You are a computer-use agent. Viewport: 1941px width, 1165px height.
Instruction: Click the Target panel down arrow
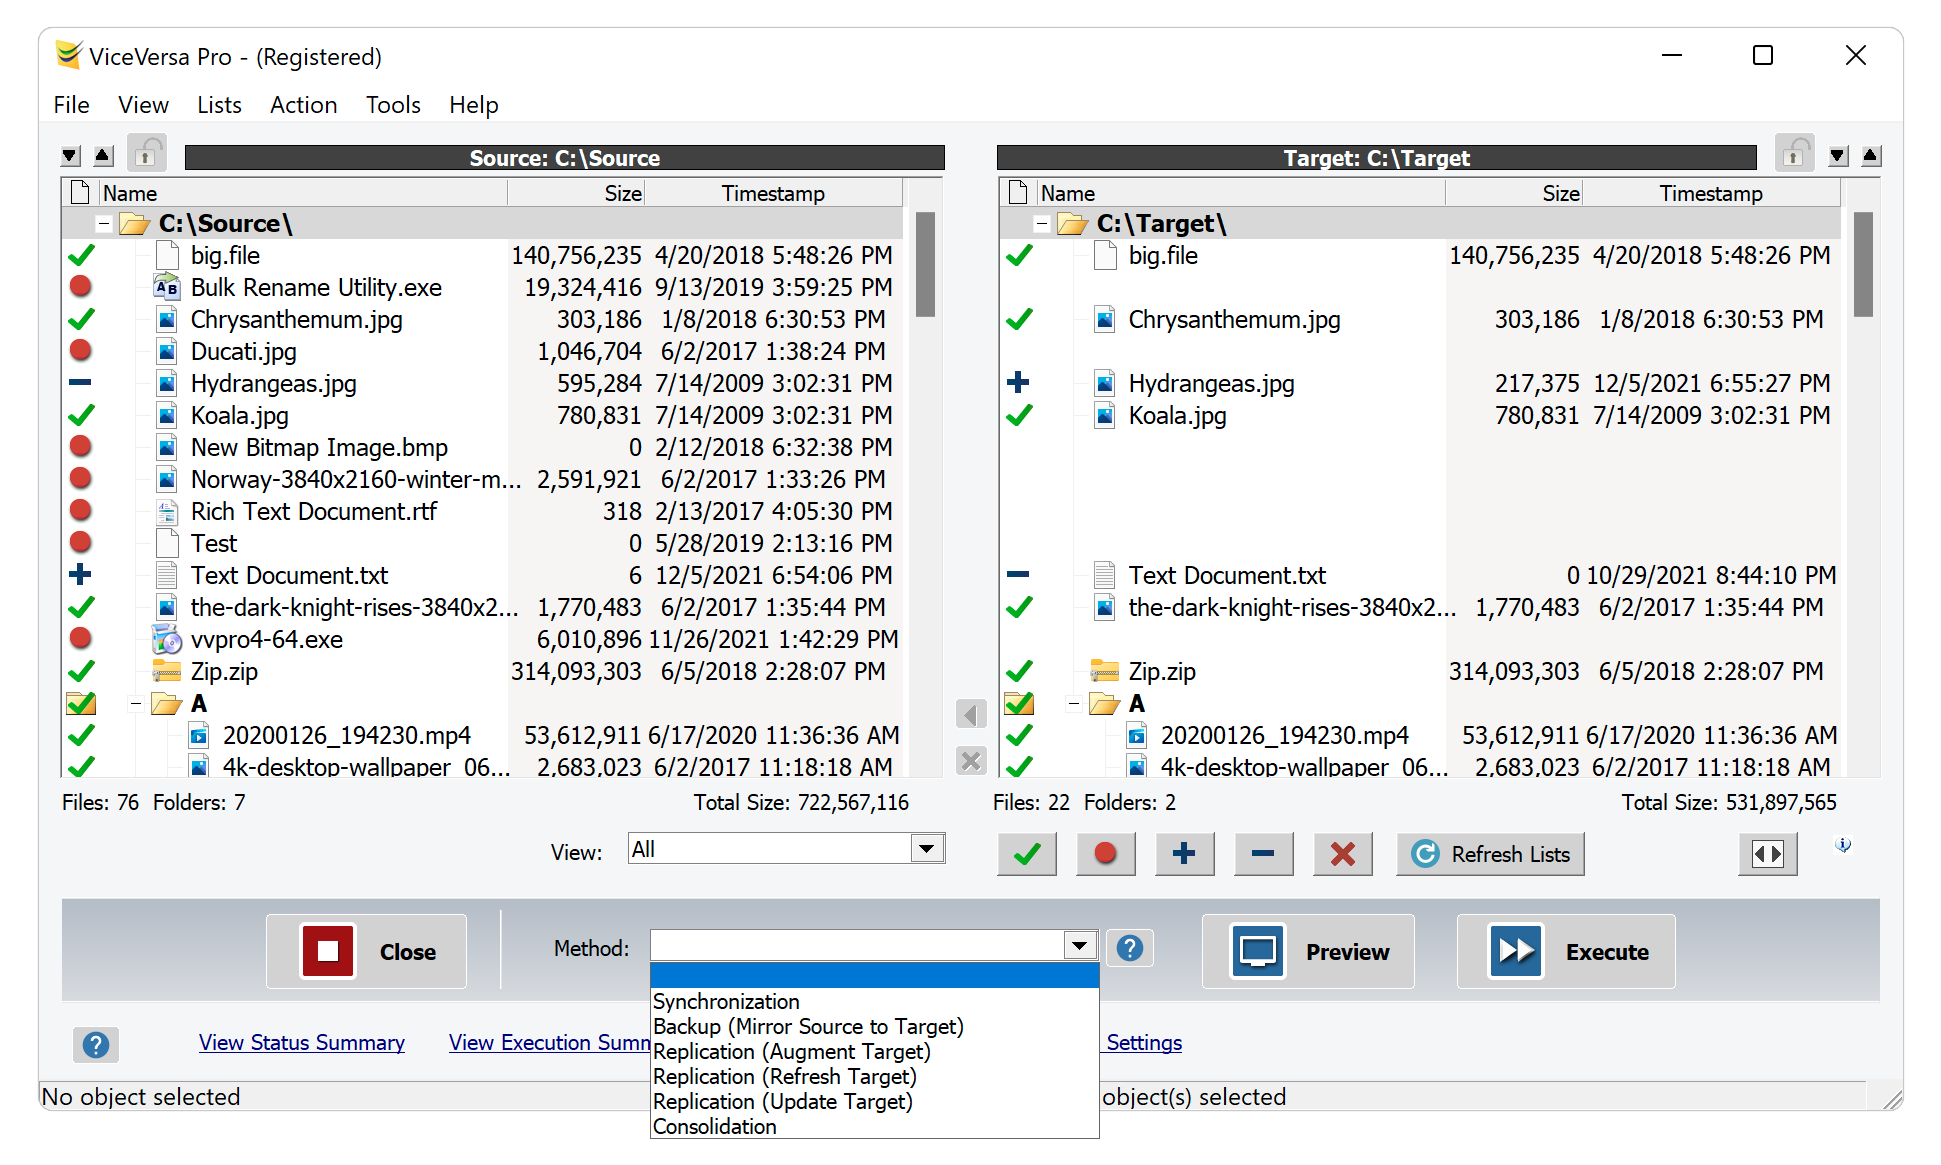[x=1838, y=156]
